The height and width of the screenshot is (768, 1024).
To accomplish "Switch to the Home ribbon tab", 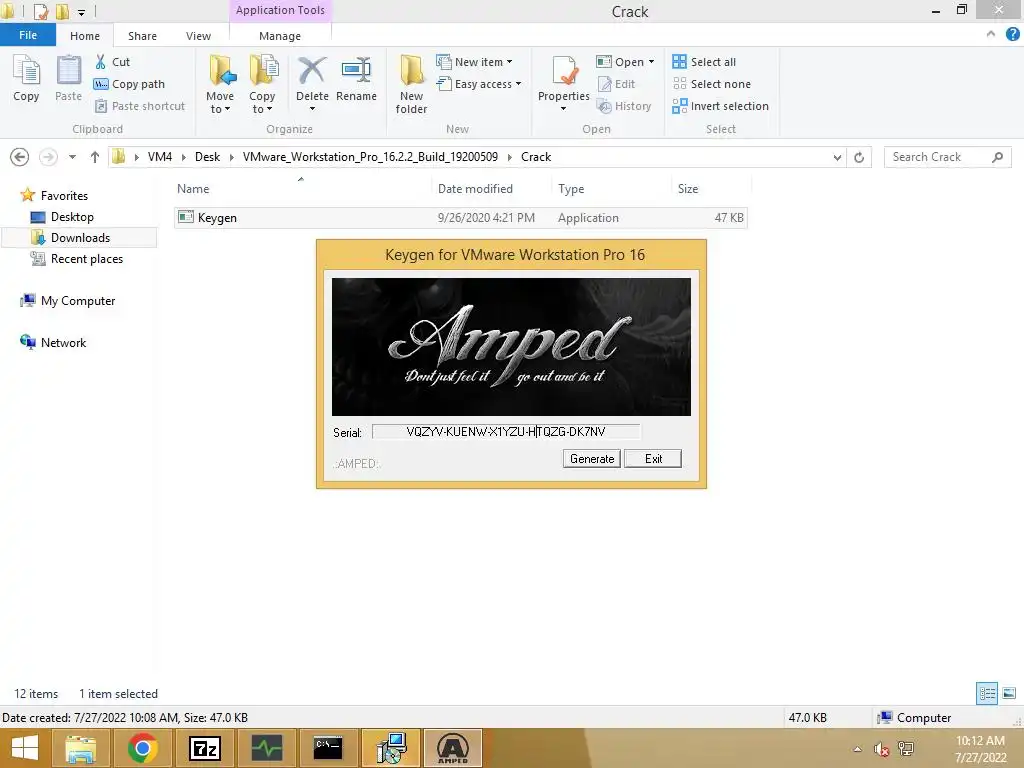I will point(85,36).
